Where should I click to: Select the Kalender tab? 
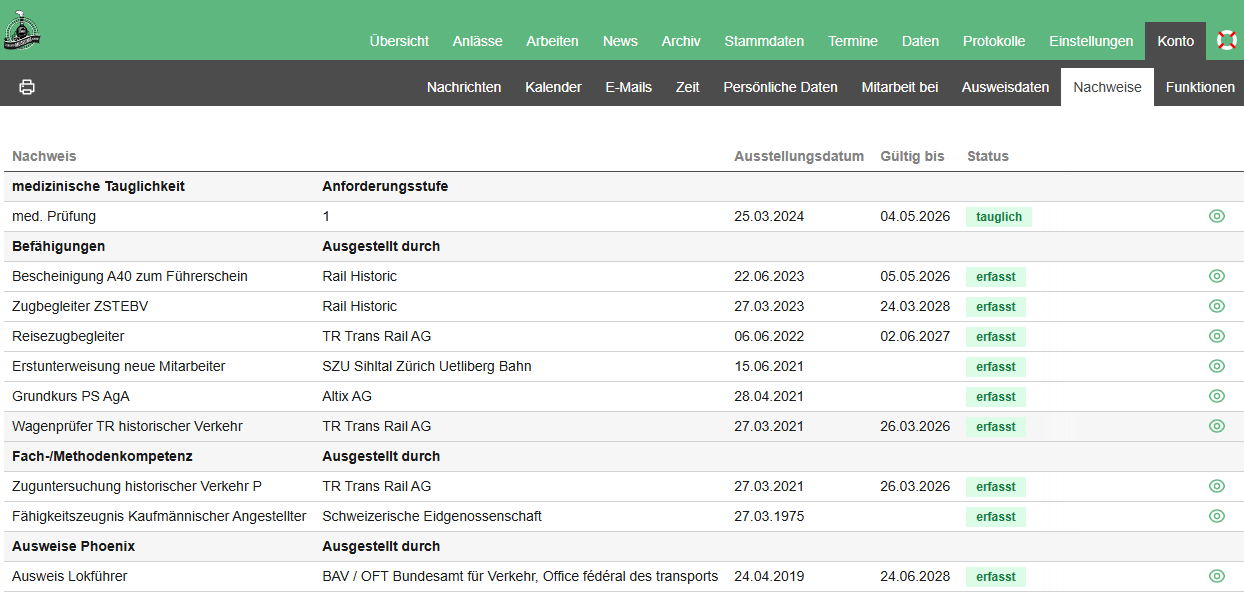click(553, 87)
